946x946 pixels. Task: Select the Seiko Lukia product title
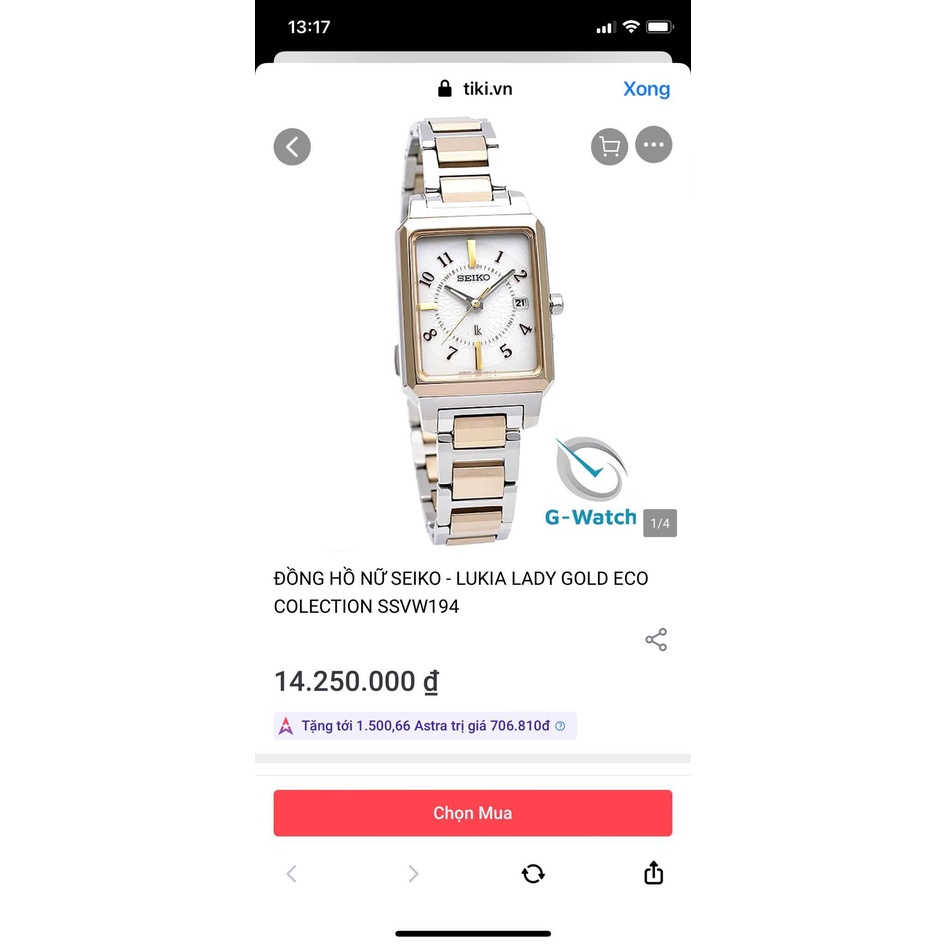[x=461, y=592]
